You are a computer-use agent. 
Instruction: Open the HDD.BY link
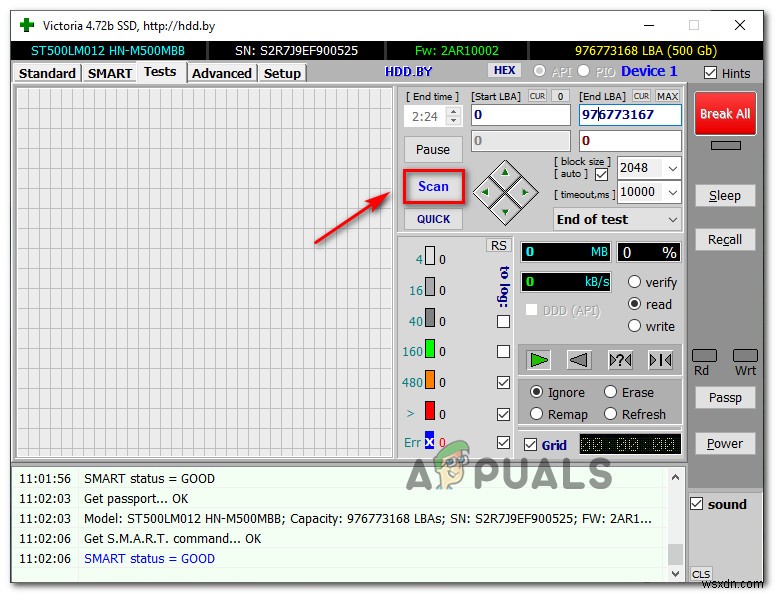tap(408, 72)
